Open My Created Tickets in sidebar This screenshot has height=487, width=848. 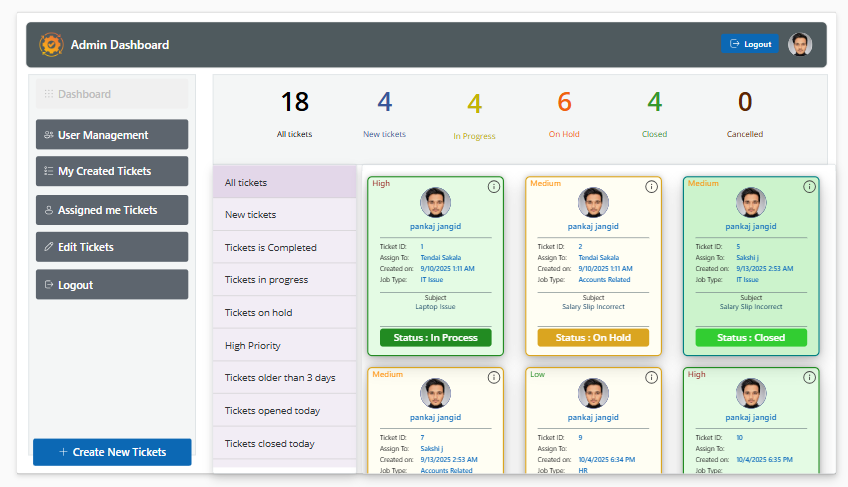pyautogui.click(x=112, y=171)
